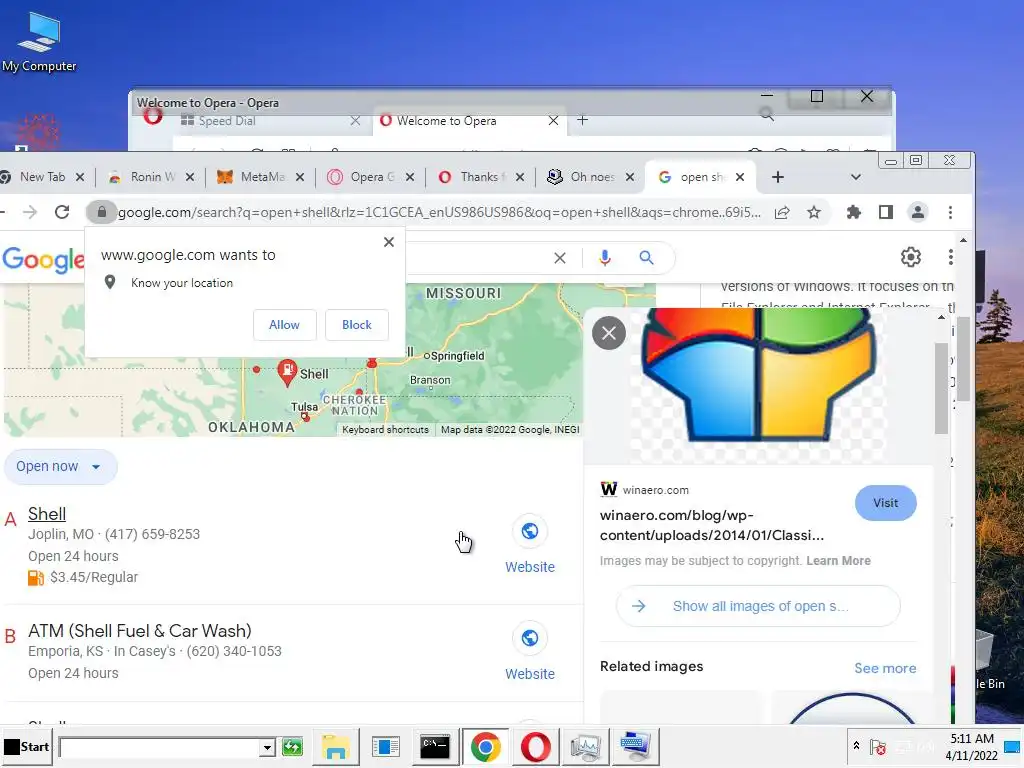The width and height of the screenshot is (1024, 768).
Task: Open Learn More copyright link
Action: click(x=838, y=561)
